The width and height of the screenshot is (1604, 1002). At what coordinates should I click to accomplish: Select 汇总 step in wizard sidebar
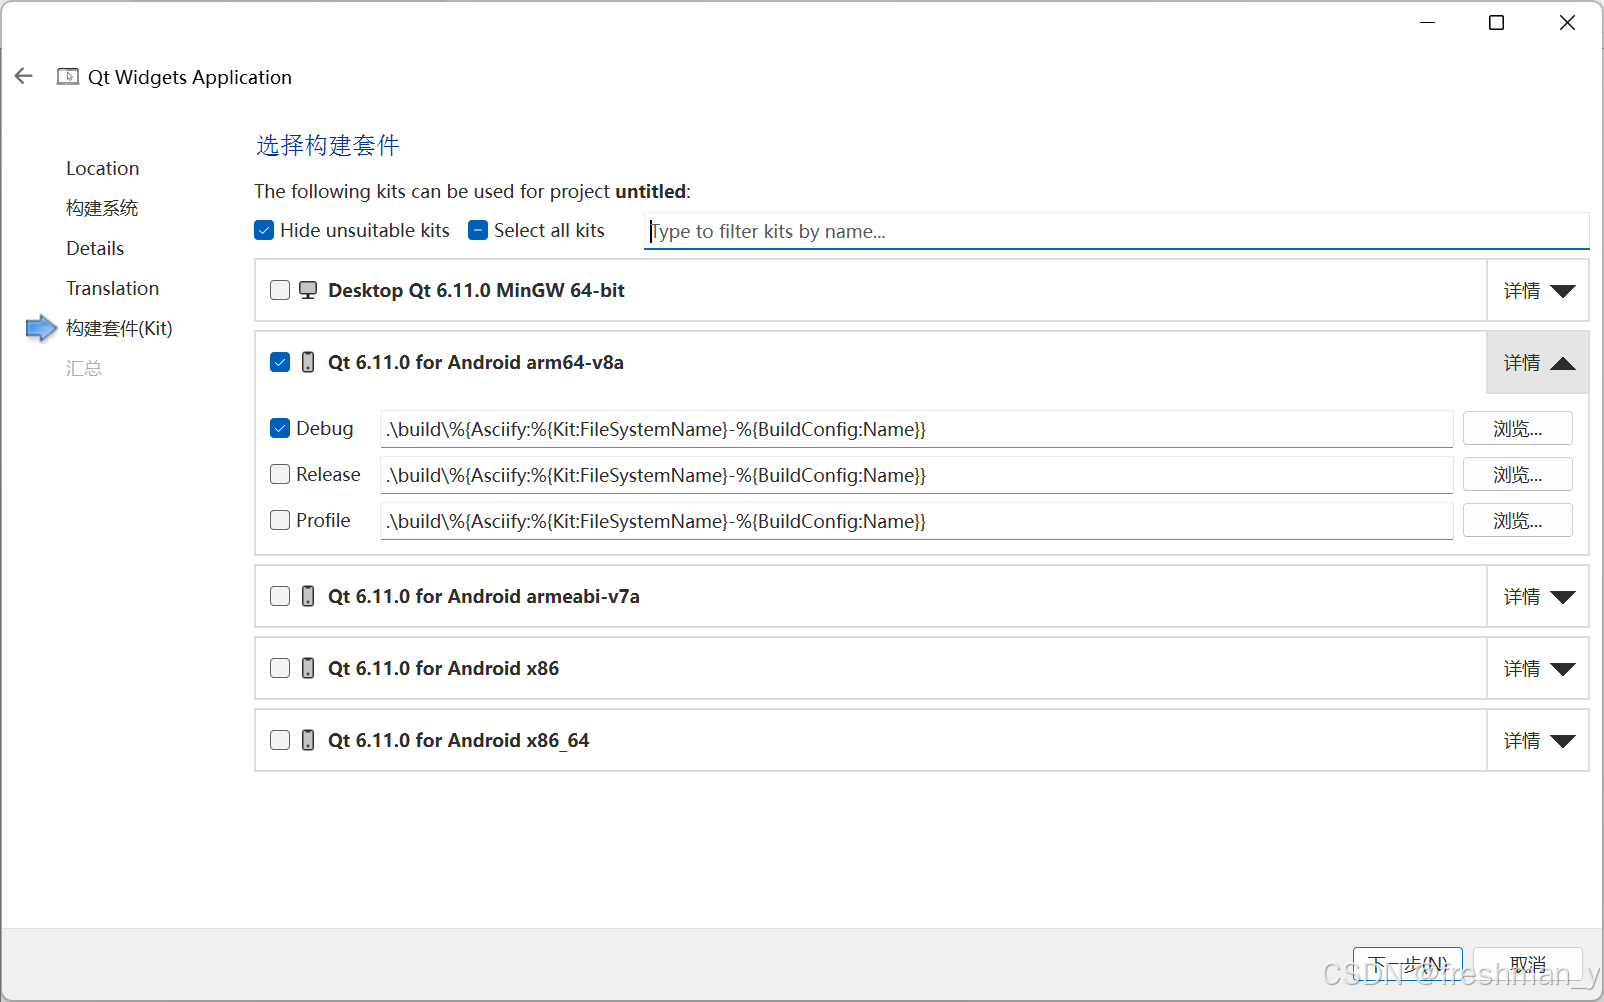click(x=84, y=368)
